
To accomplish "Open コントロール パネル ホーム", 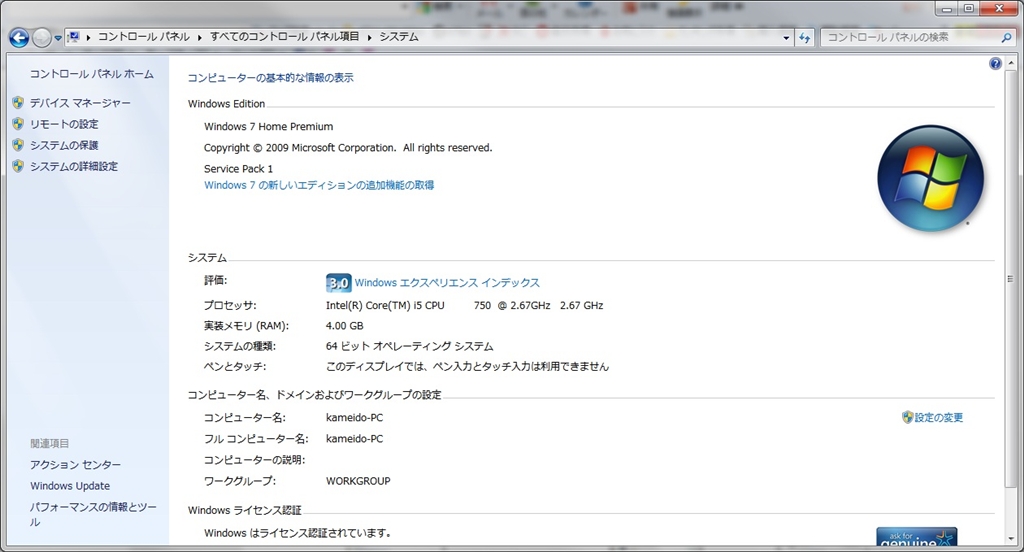I will 91,74.
